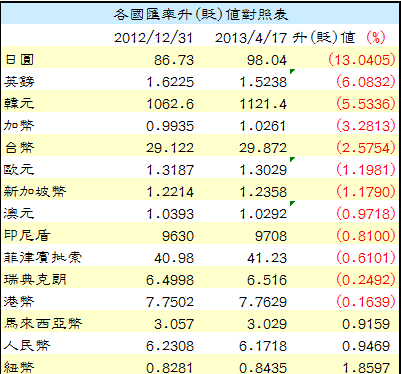Select cell value 1.5238
The height and width of the screenshot is (374, 401).
[x=263, y=82]
